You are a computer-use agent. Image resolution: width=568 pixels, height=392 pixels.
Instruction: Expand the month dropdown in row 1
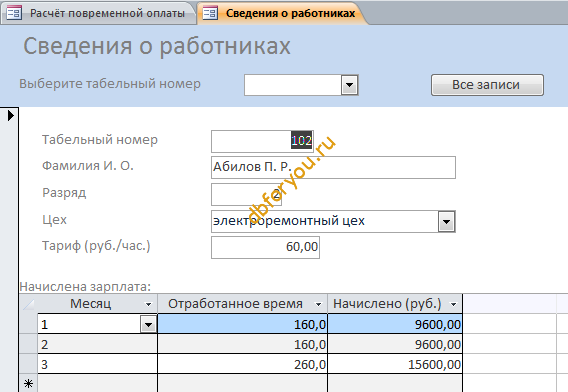click(149, 324)
